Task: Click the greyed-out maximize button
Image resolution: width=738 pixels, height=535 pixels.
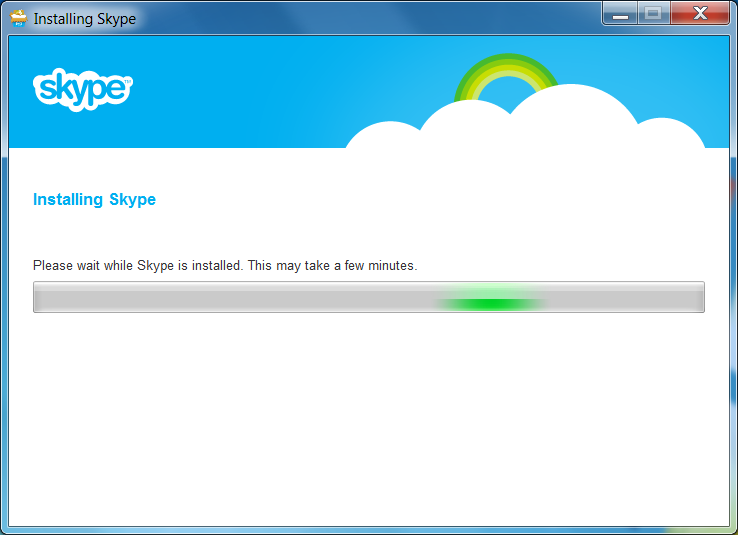Action: pyautogui.click(x=653, y=14)
